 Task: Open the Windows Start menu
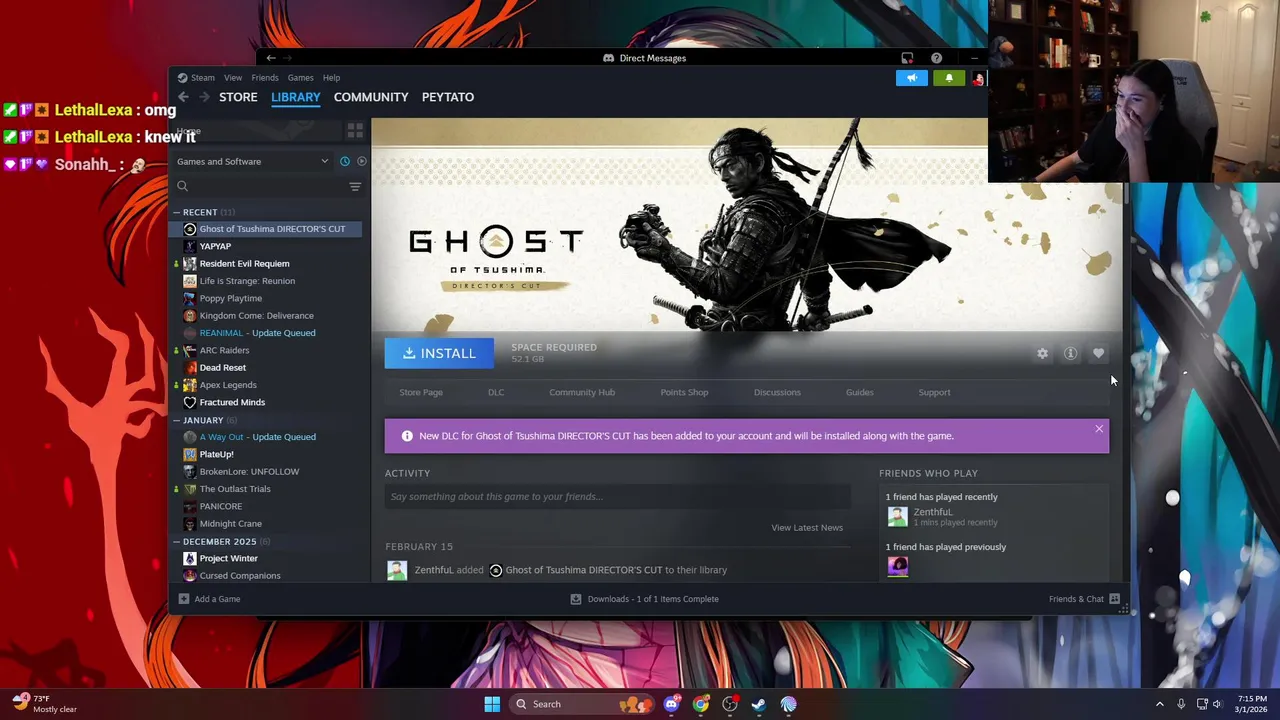pyautogui.click(x=492, y=704)
